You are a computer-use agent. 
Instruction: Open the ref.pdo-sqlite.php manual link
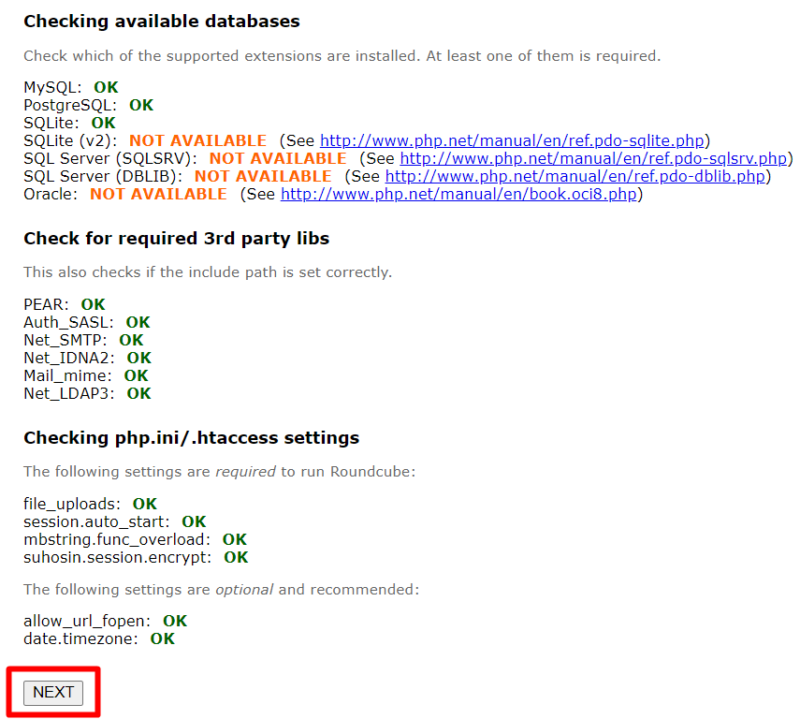[512, 140]
